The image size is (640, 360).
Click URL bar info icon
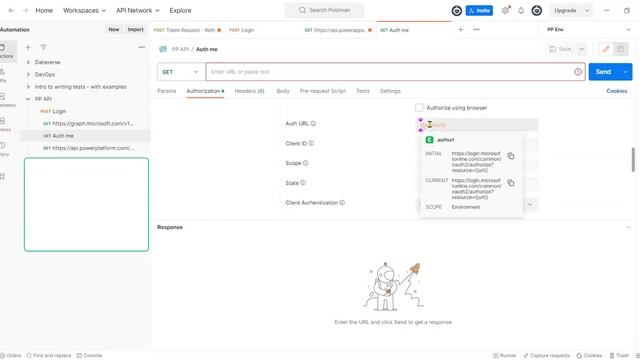coord(578,72)
